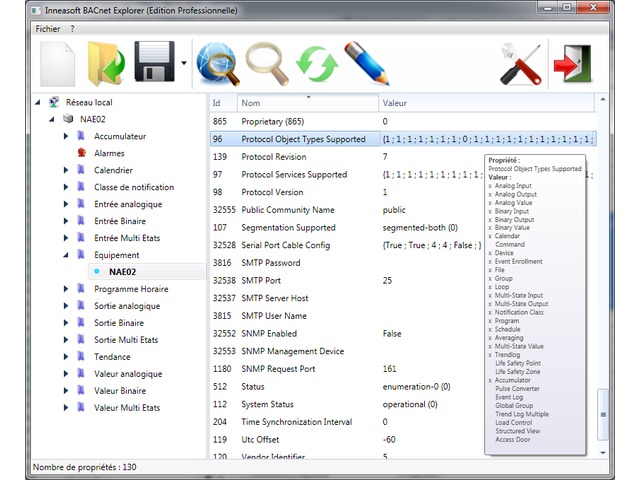The height and width of the screenshot is (480, 640).
Task: Select the Protocol Revision property row
Action: [x=273, y=157]
